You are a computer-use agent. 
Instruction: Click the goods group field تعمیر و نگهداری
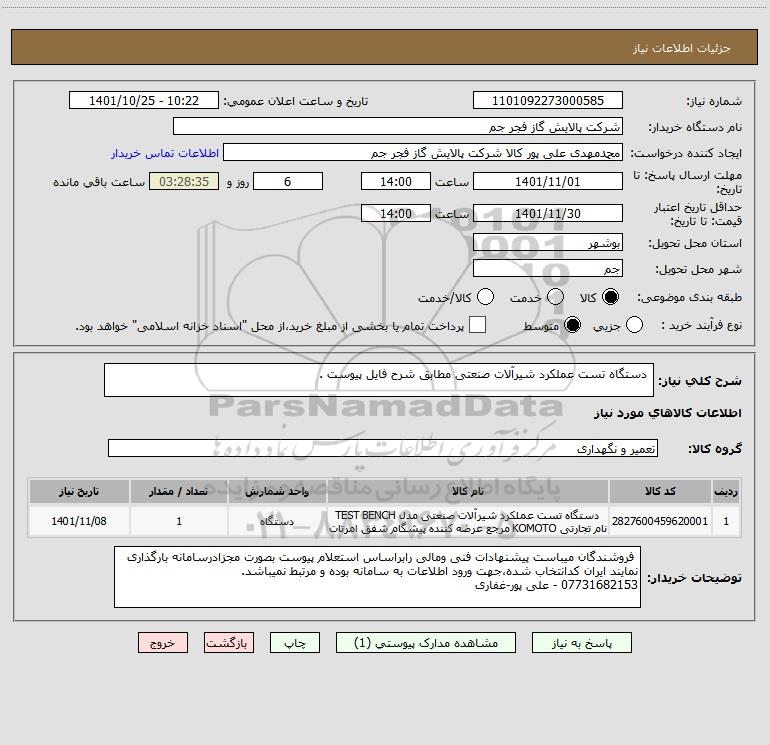(x=383, y=448)
